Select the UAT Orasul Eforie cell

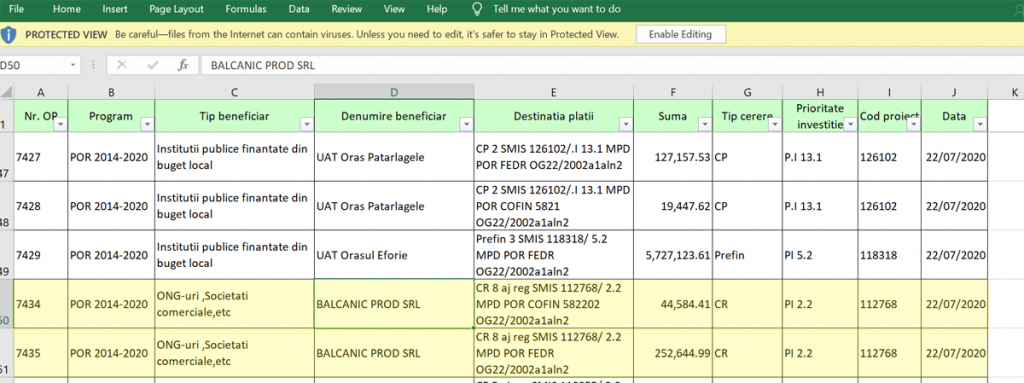pyautogui.click(x=394, y=255)
